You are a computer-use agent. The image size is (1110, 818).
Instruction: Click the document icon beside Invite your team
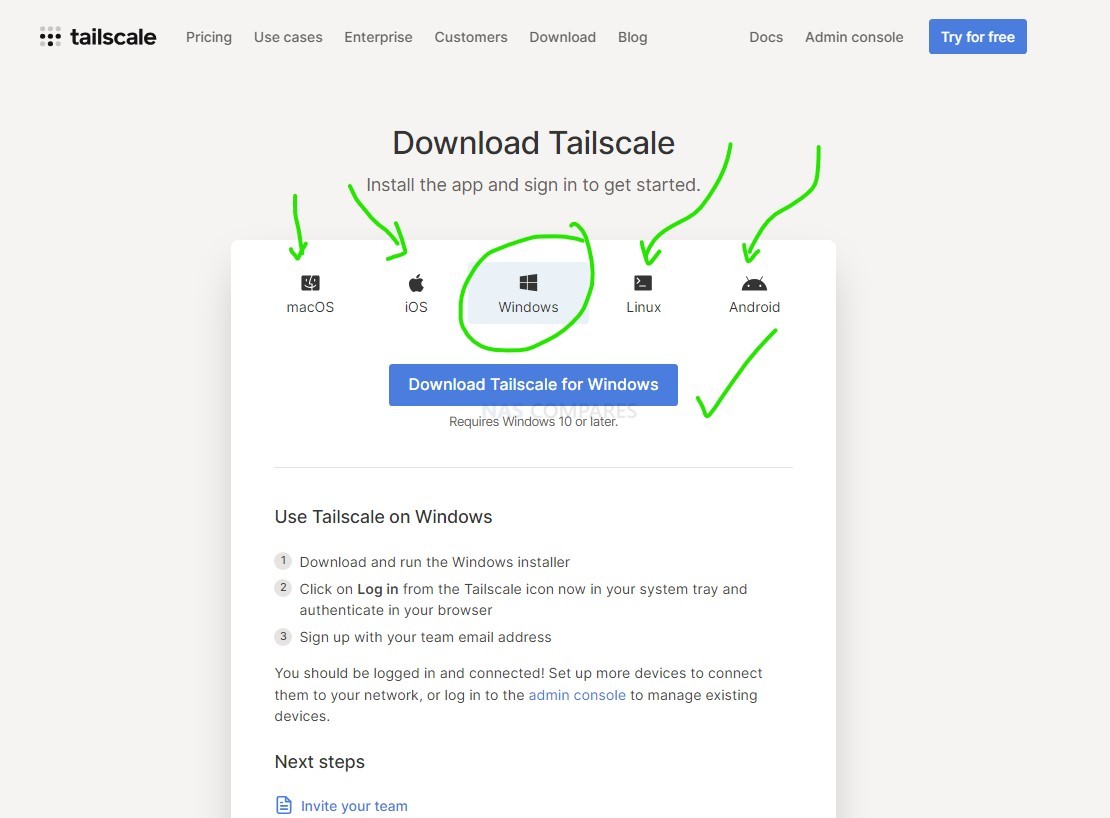[283, 805]
